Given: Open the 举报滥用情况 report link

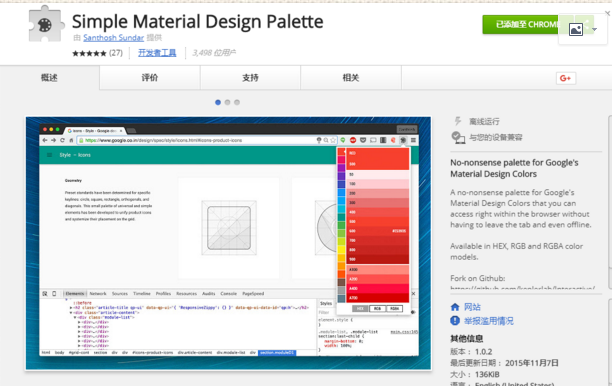Looking at the screenshot, I should pyautogui.click(x=489, y=321).
